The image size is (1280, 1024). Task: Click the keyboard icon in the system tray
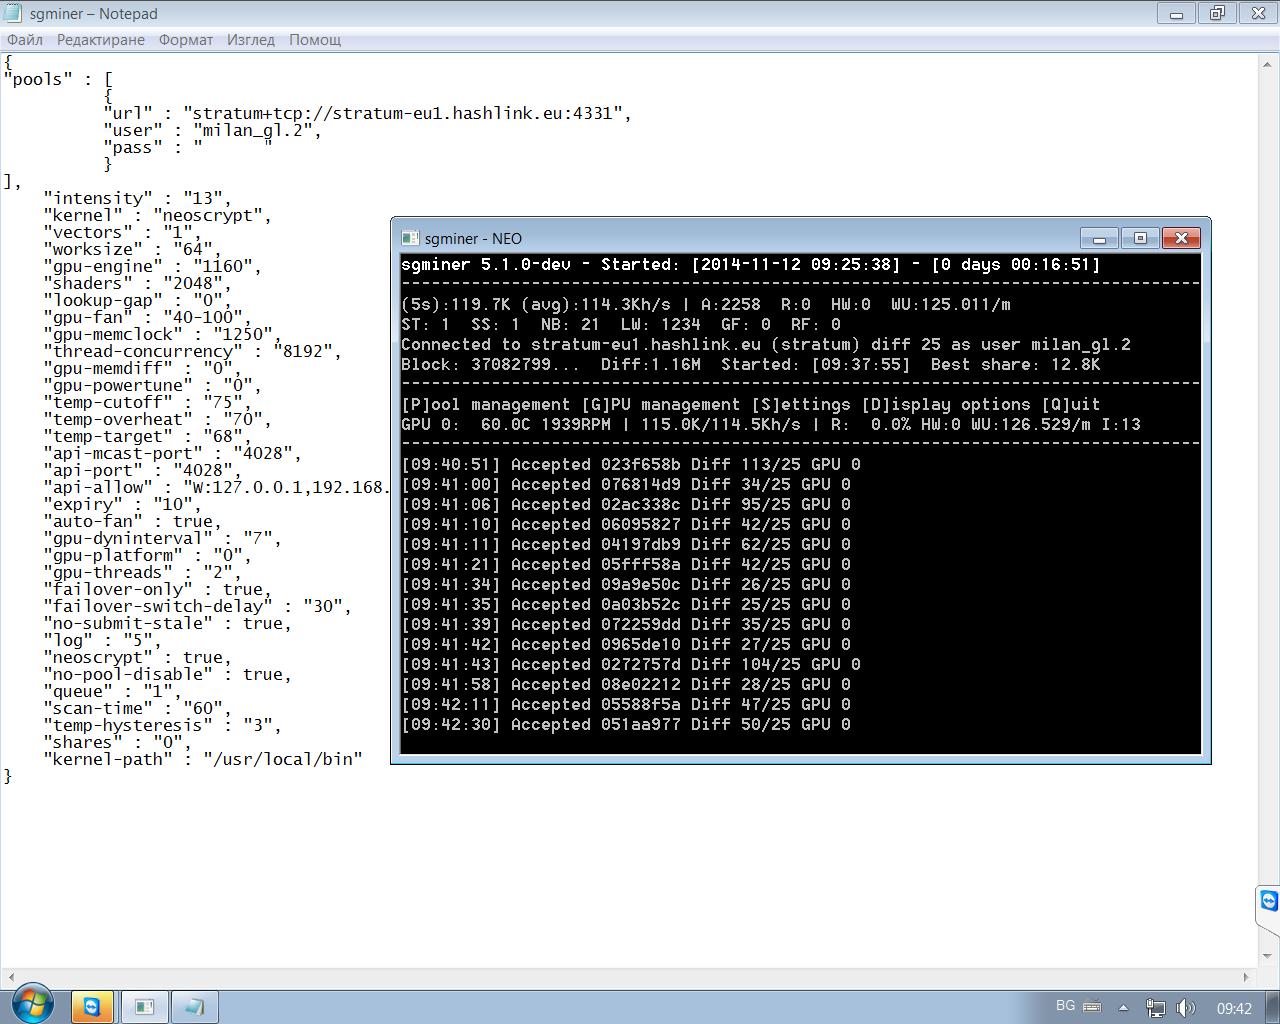click(1092, 1007)
